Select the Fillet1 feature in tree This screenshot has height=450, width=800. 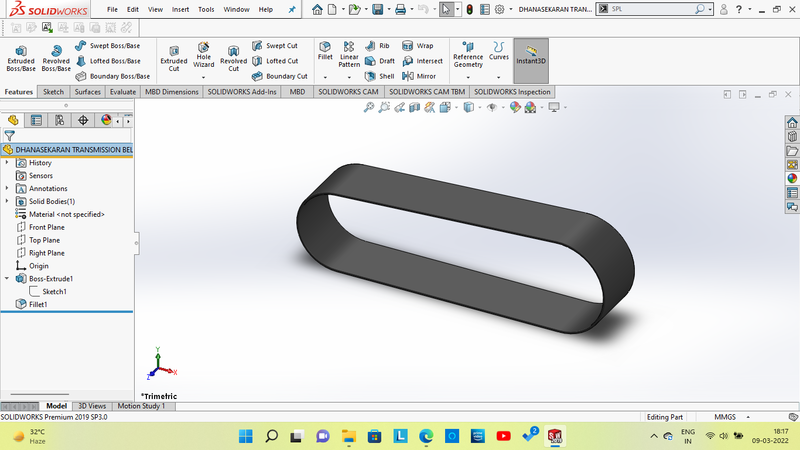(x=38, y=304)
